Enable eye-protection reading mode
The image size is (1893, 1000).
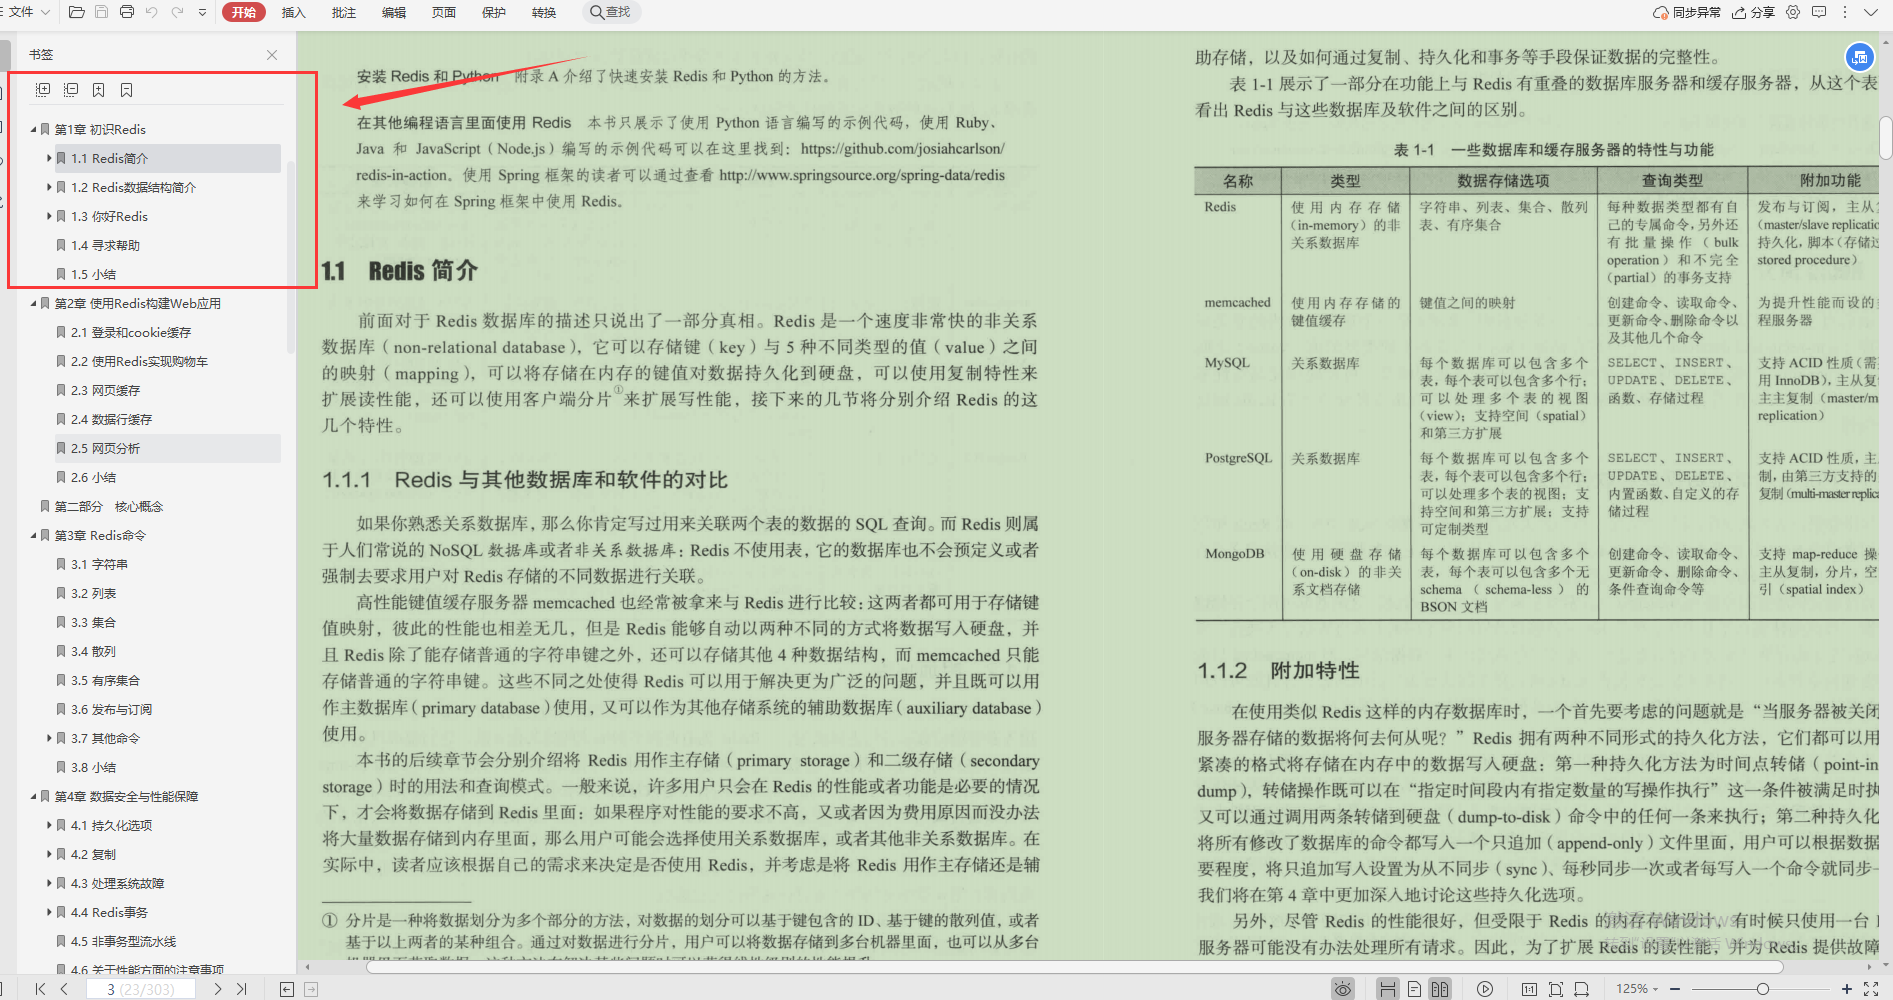coord(1343,988)
